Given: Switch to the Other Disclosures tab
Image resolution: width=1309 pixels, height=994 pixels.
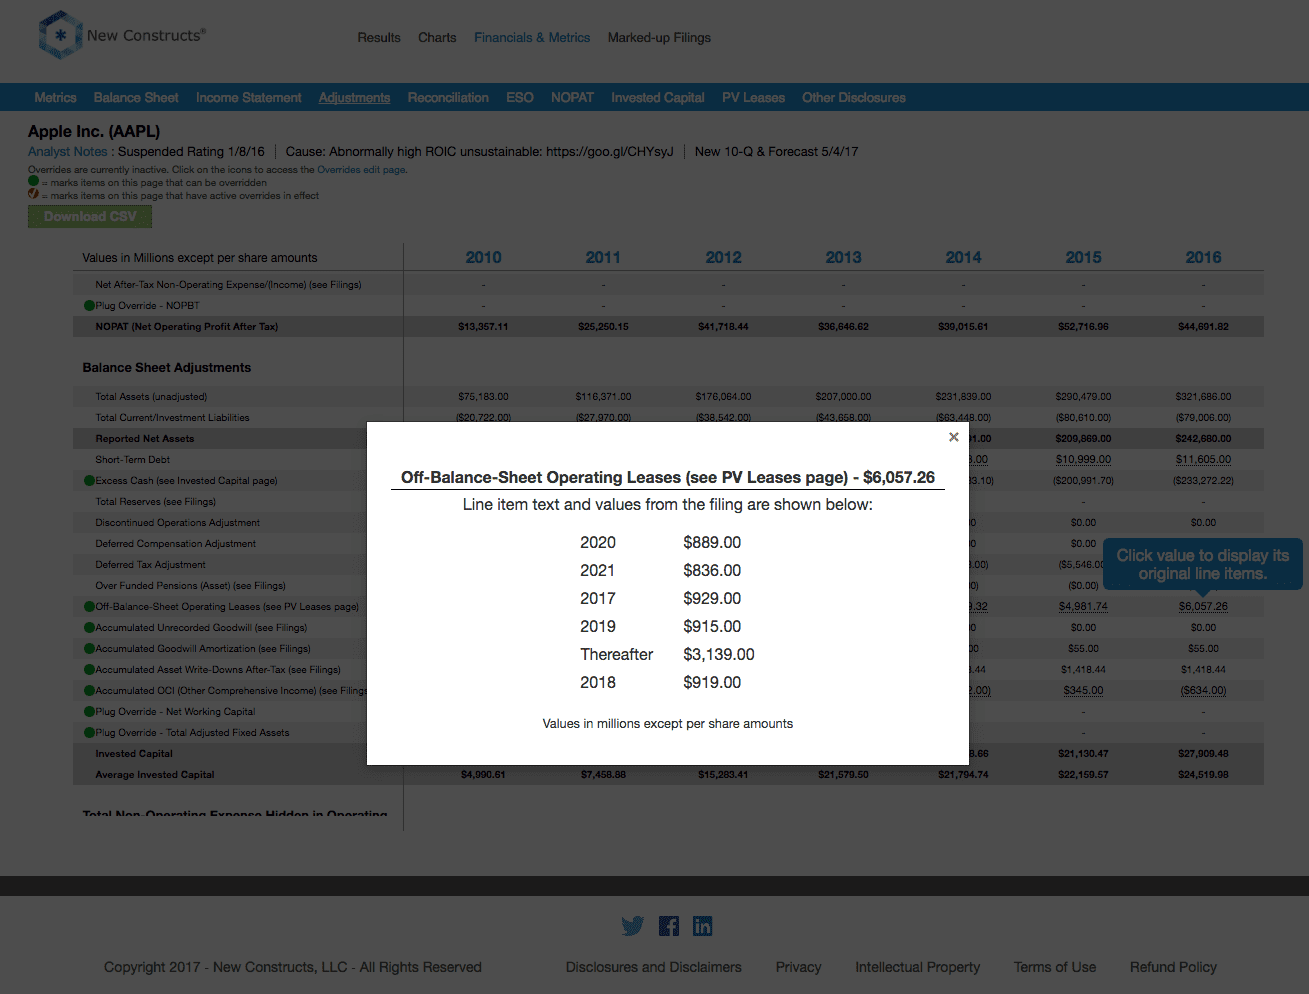Looking at the screenshot, I should (854, 98).
